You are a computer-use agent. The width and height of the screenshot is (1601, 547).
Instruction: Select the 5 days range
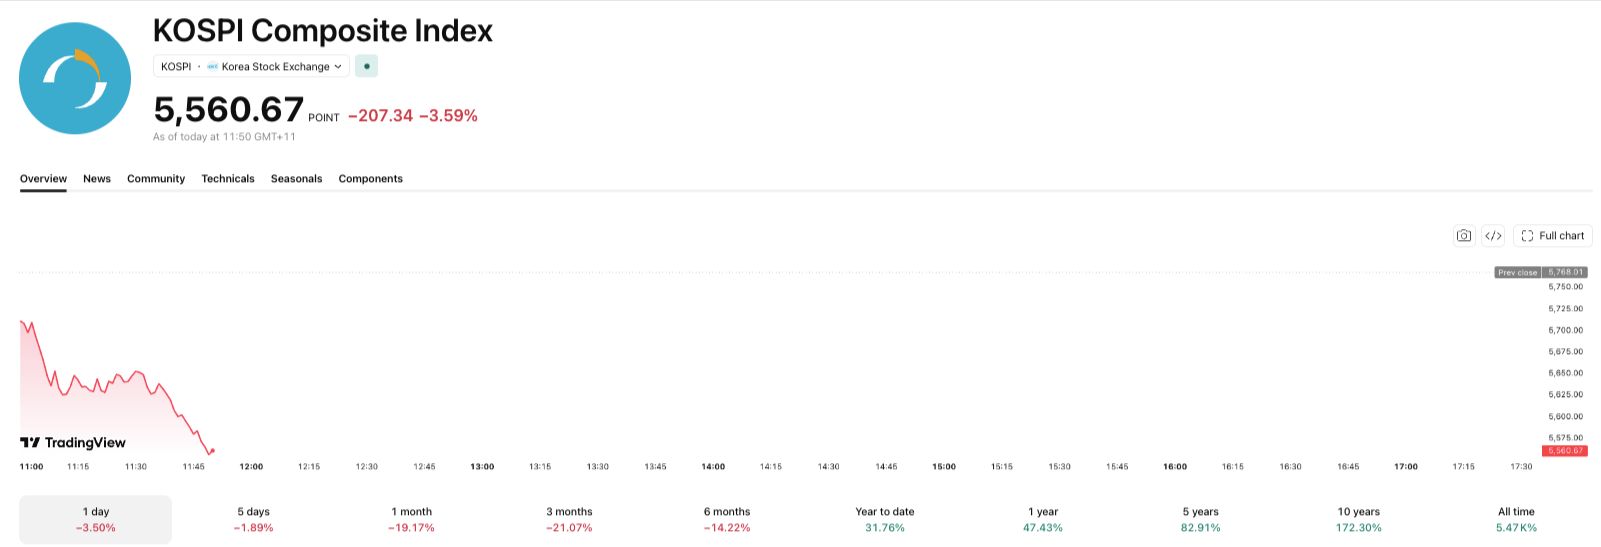tap(253, 519)
